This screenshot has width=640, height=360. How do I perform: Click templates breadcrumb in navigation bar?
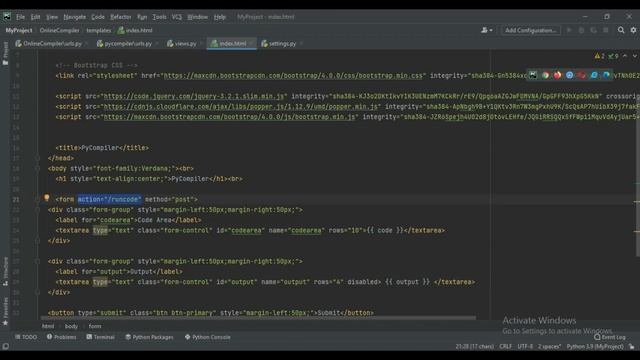coord(98,30)
